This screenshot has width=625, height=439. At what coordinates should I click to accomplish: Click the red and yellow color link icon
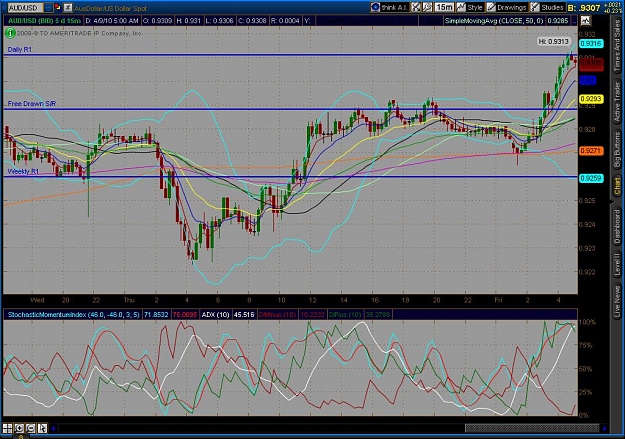(58, 7)
